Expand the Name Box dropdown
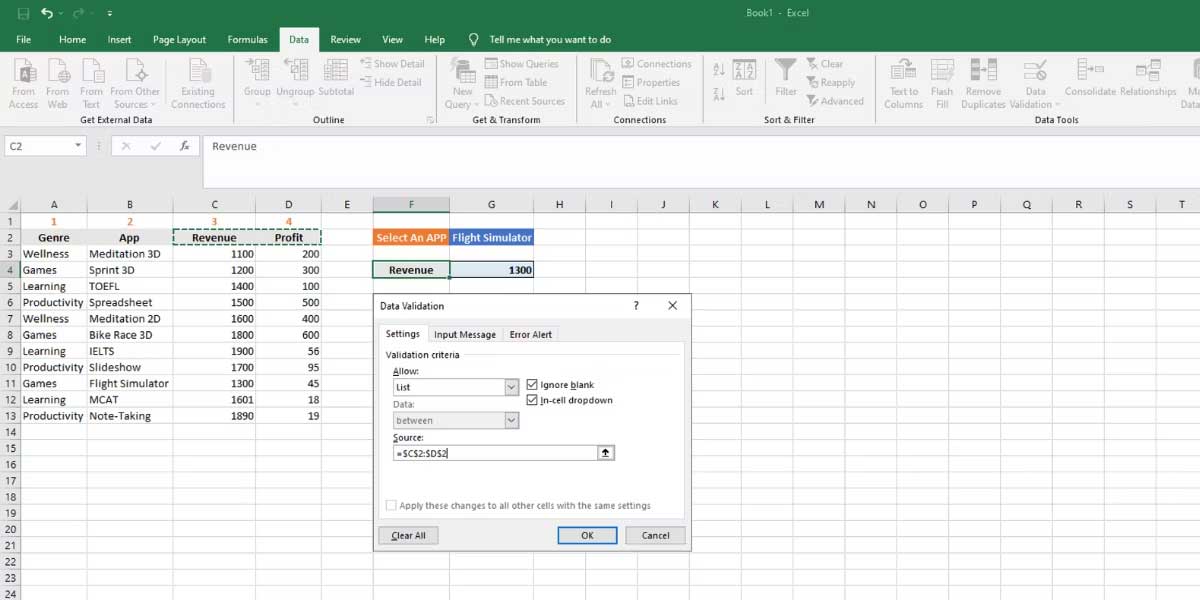Viewport: 1200px width, 600px height. 80,145
